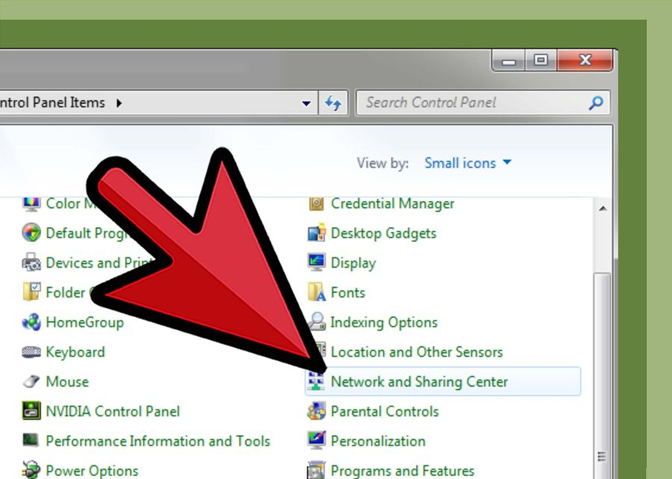This screenshot has height=479, width=672.
Task: Open the Credential Manager link
Action: pyautogui.click(x=392, y=204)
